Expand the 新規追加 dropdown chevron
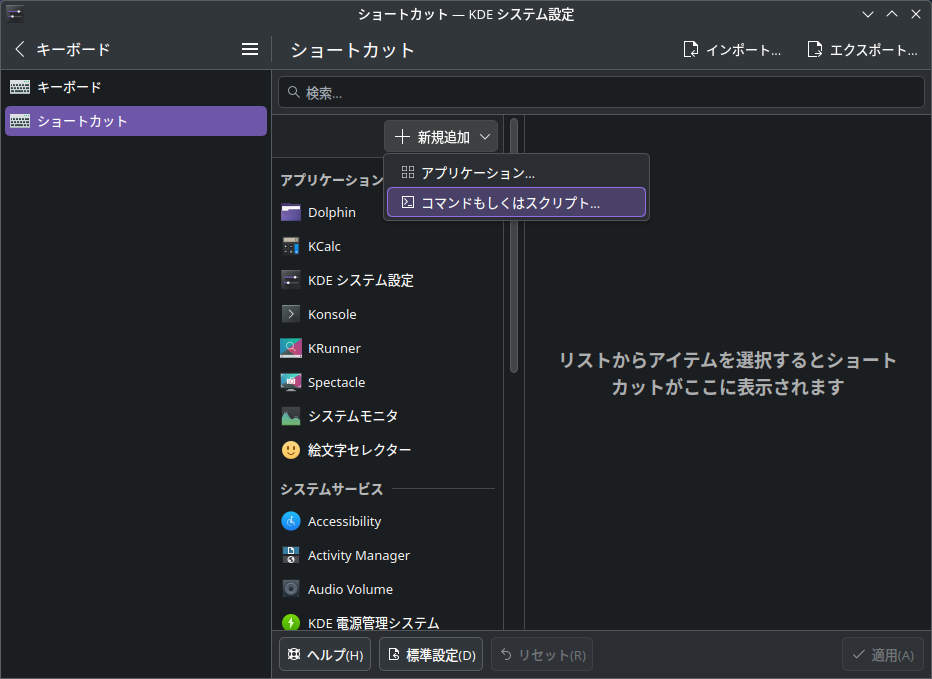The image size is (932, 679). click(x=485, y=137)
